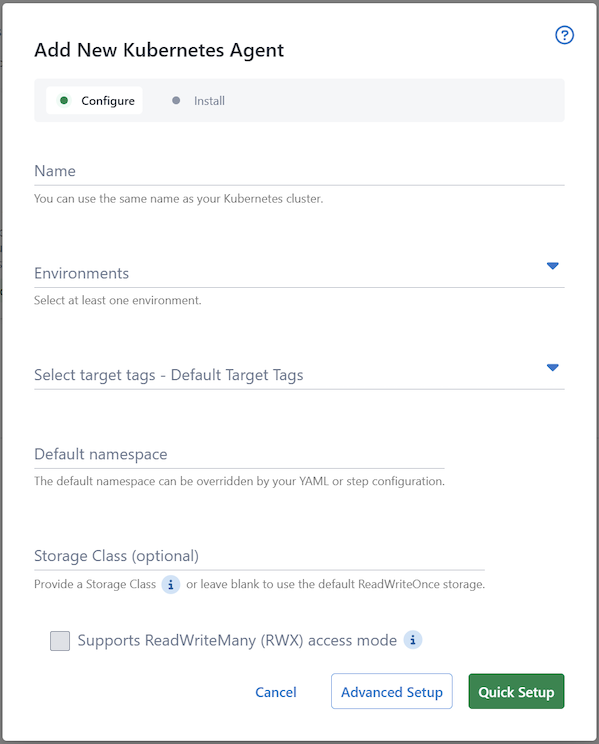Enable Supports ReadWriteMany (RWX) access mode checkbox
The width and height of the screenshot is (599, 744).
[x=60, y=641]
